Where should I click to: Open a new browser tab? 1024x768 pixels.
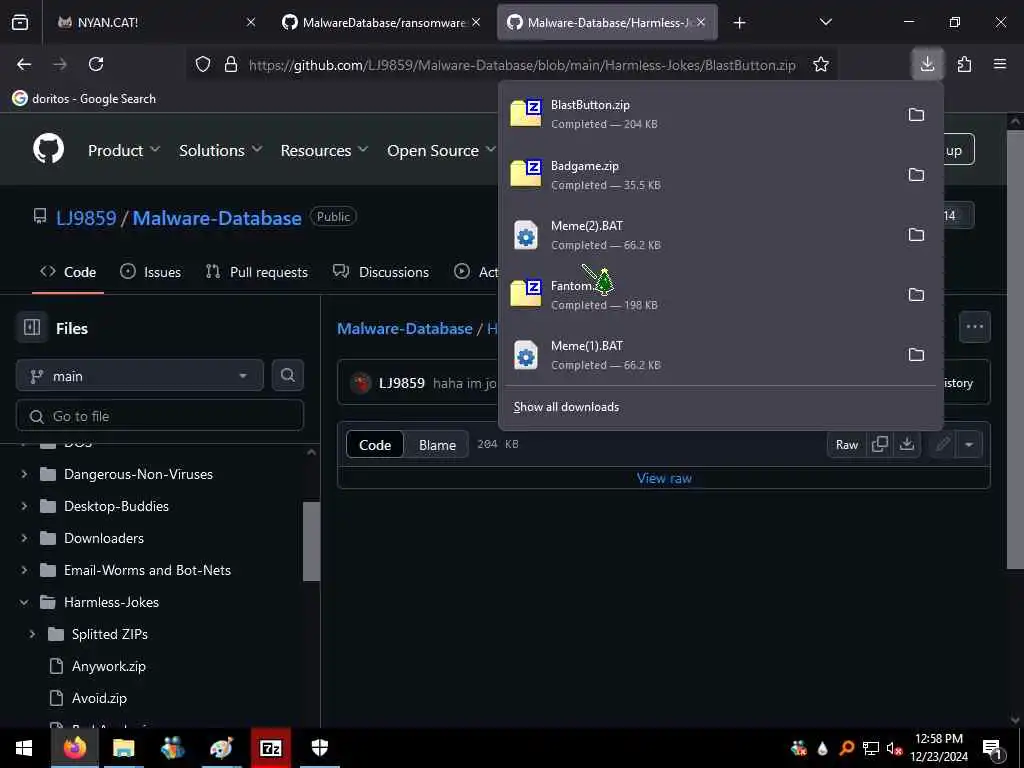coord(739,23)
